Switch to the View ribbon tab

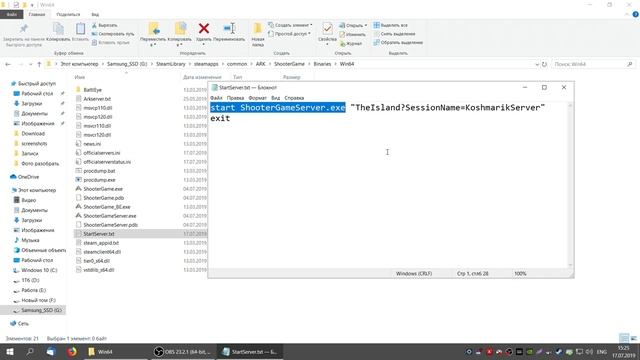tap(95, 14)
